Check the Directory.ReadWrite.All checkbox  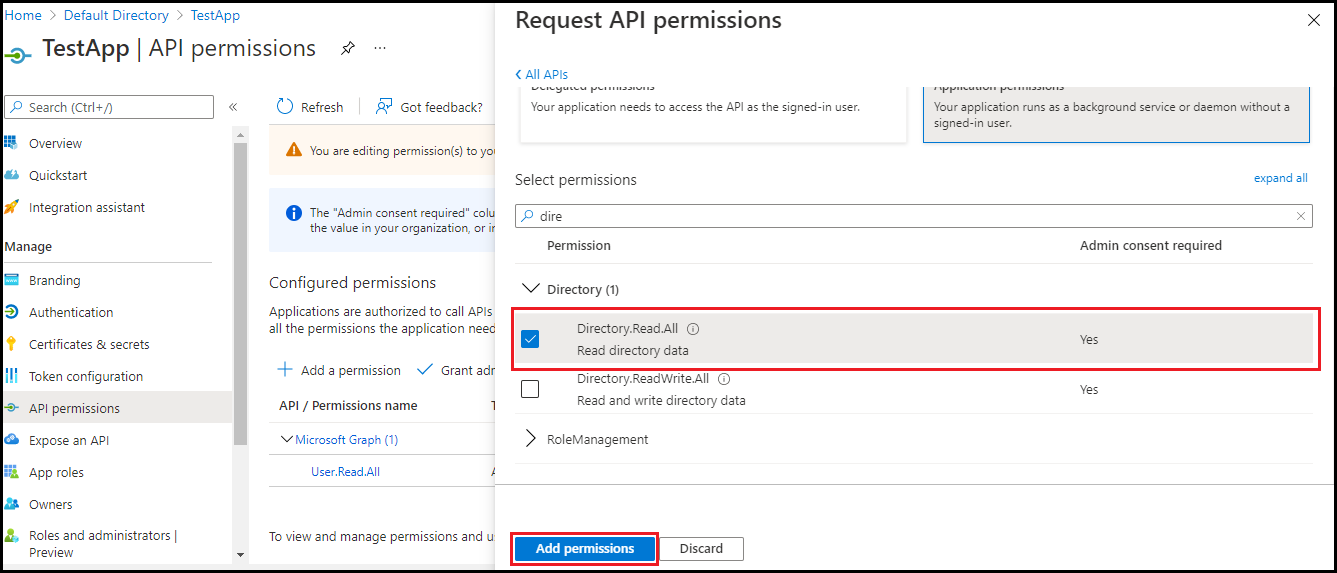pos(530,389)
